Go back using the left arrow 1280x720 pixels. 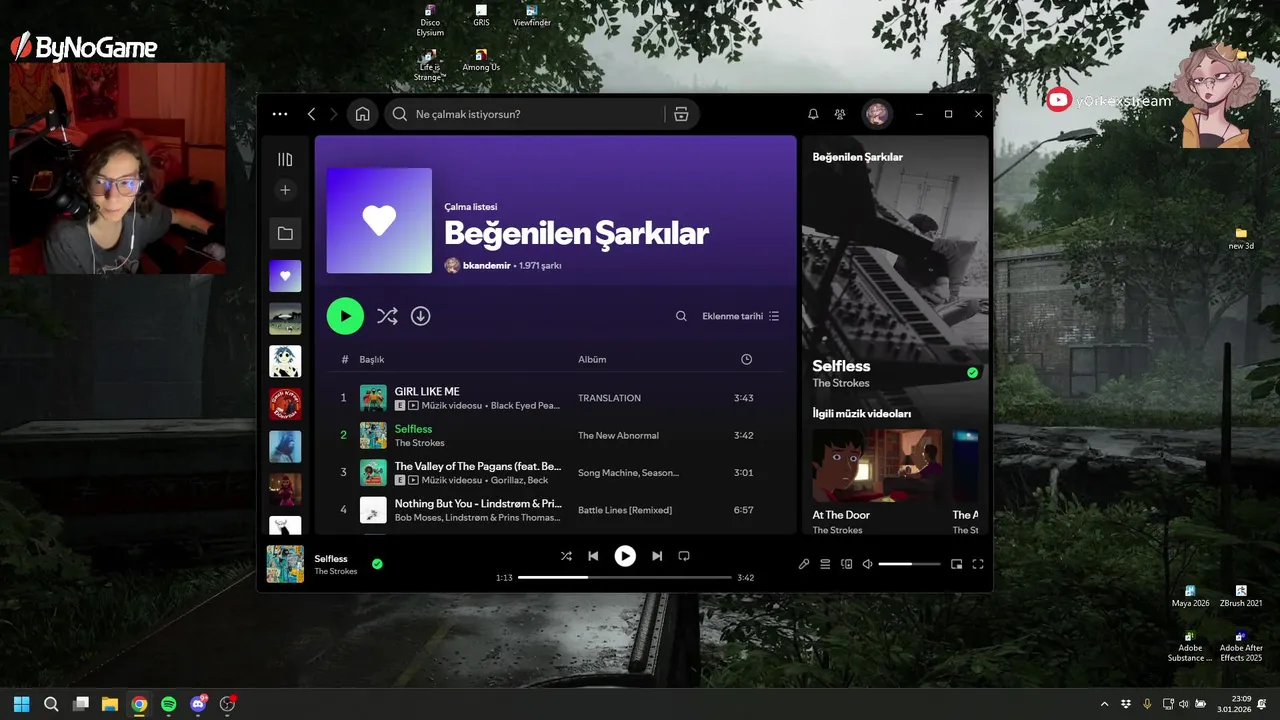click(x=311, y=114)
